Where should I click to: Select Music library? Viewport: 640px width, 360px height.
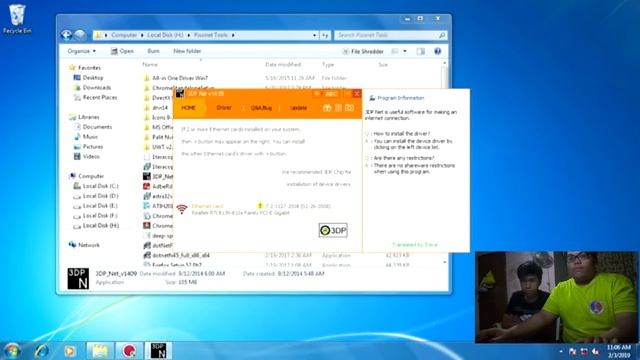click(x=90, y=137)
